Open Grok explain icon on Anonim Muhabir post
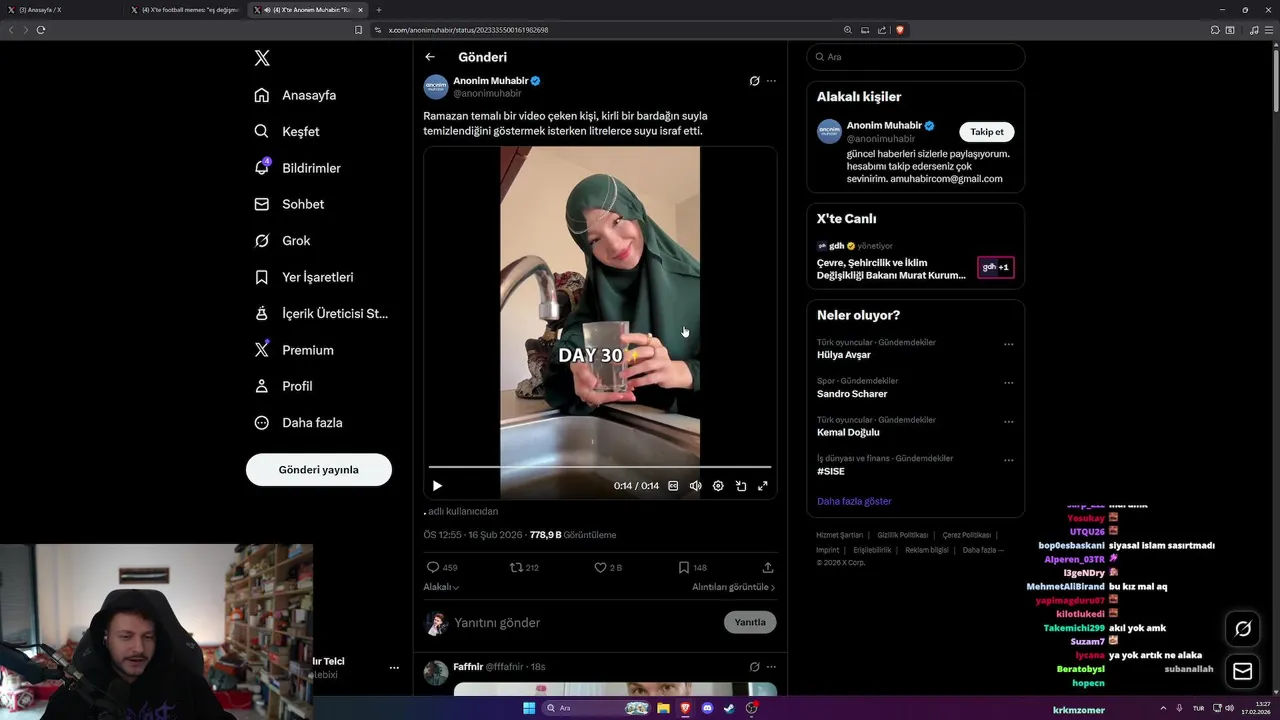Screen dimensions: 1280x720 (754, 81)
